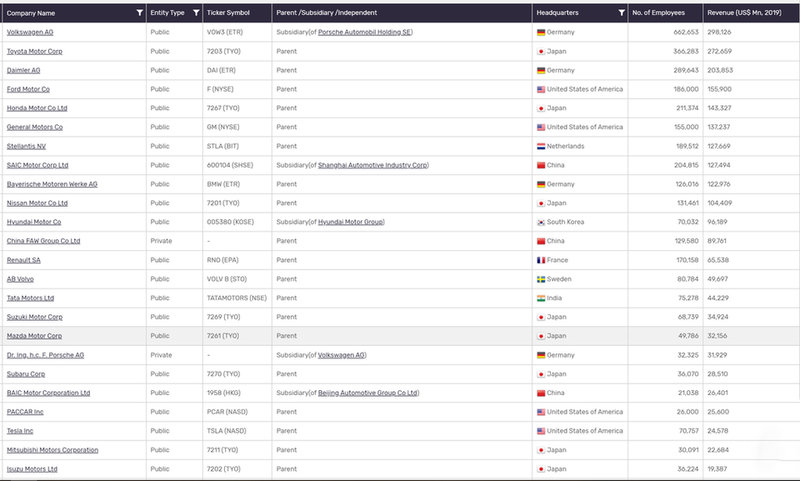This screenshot has width=800, height=481.
Task: Select revenue value 24,578 for Tesla
Action: coord(717,431)
